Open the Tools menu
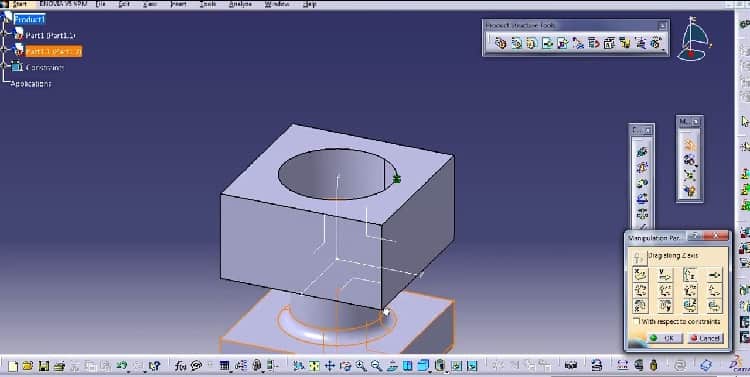 click(x=208, y=4)
